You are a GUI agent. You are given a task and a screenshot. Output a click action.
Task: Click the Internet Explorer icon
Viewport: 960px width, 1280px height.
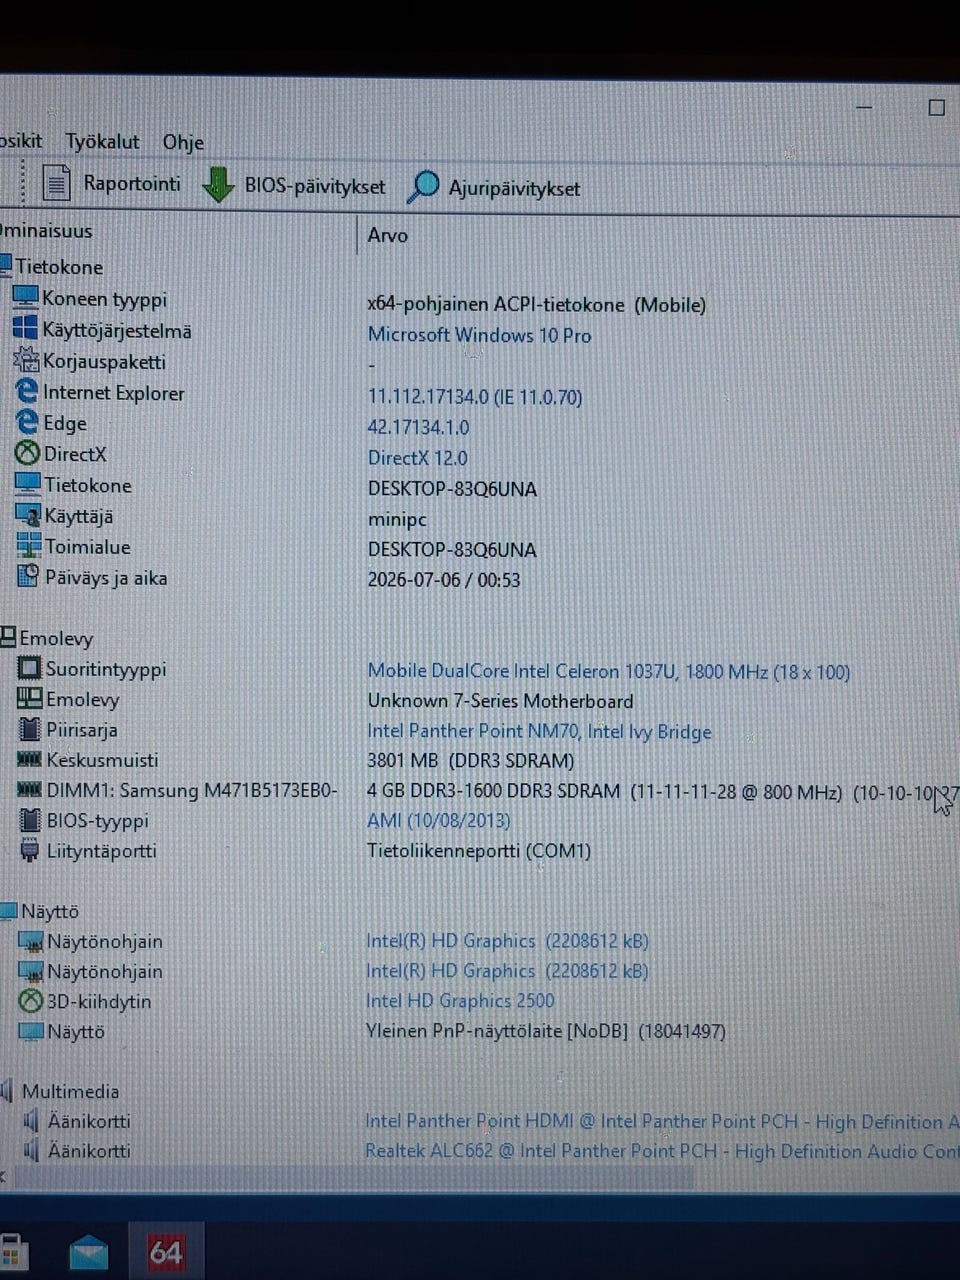[27, 392]
